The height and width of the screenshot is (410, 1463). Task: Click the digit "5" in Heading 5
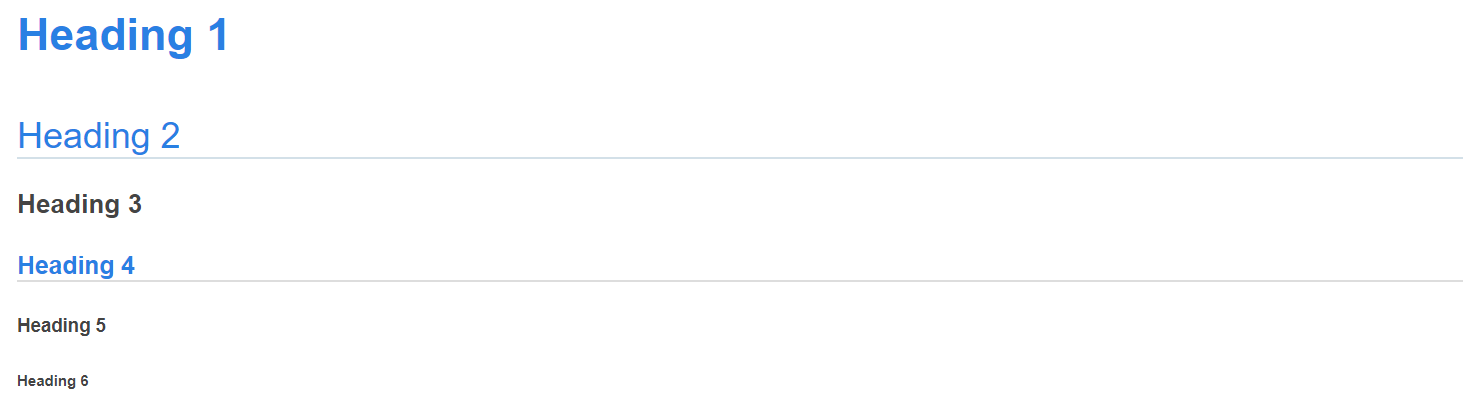point(100,326)
